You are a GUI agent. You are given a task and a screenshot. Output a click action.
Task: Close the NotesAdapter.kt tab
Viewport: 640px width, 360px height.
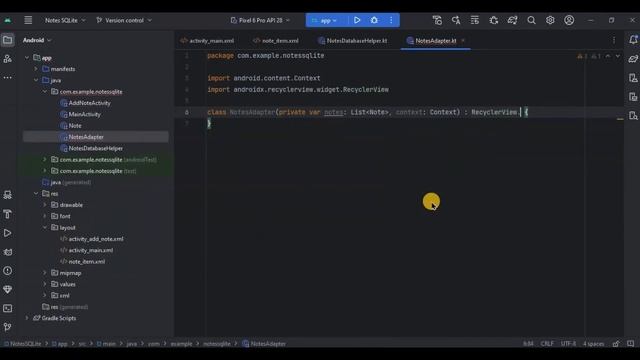click(463, 40)
